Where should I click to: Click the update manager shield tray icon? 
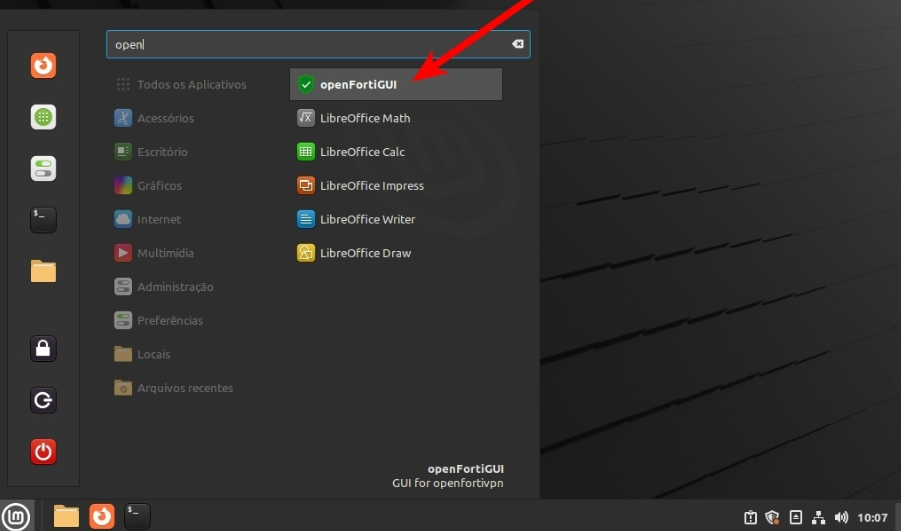772,517
